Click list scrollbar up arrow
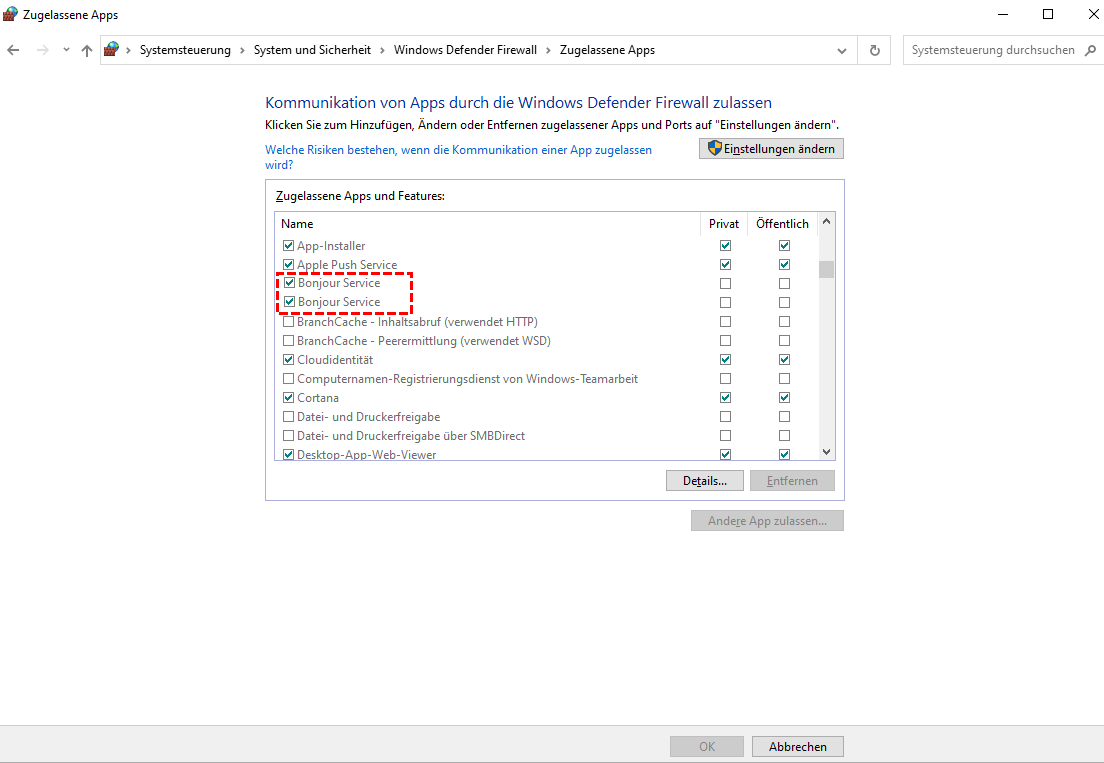 tap(827, 221)
